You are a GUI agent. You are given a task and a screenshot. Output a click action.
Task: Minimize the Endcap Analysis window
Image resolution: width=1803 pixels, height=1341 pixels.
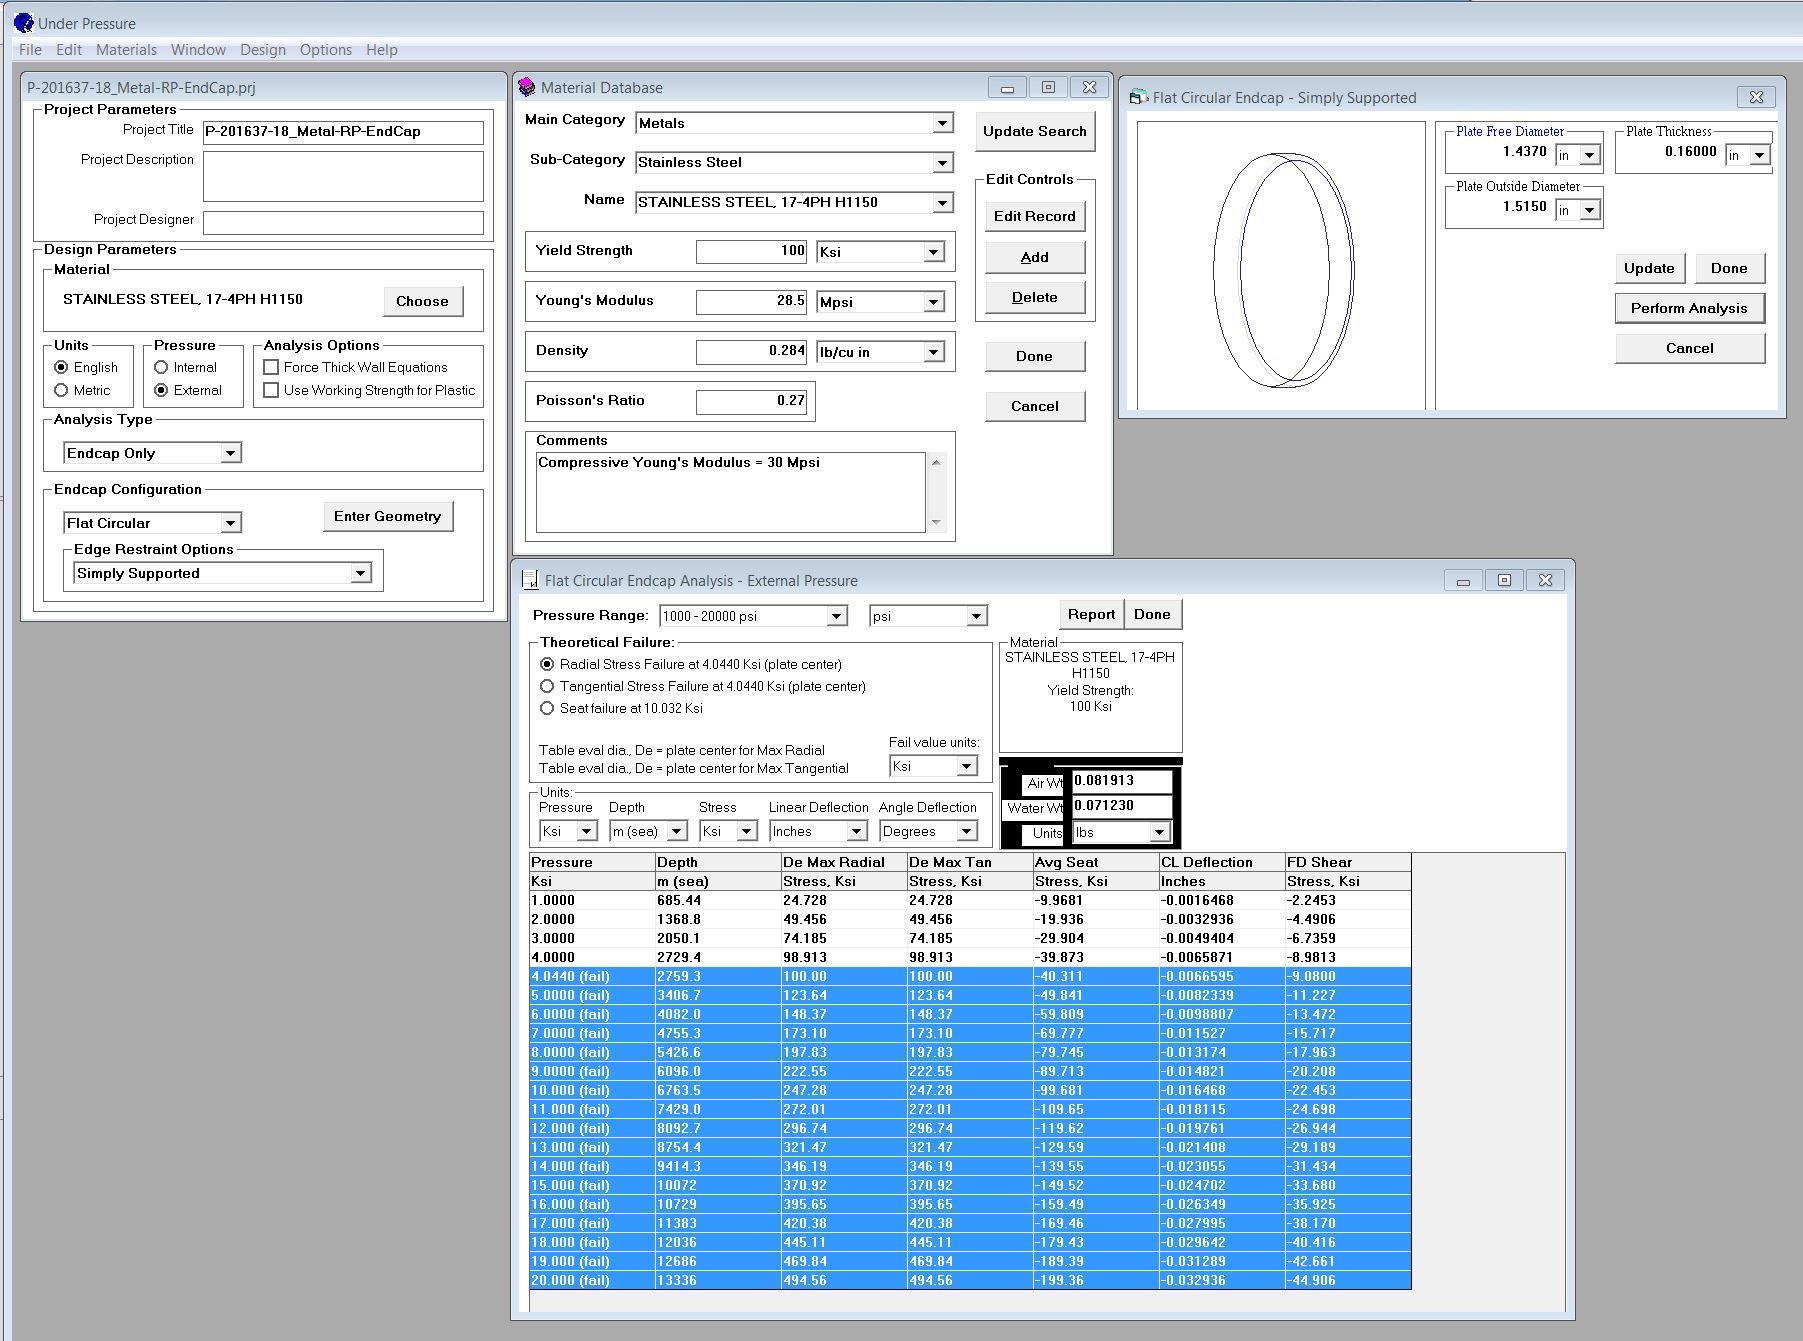[x=1463, y=580]
